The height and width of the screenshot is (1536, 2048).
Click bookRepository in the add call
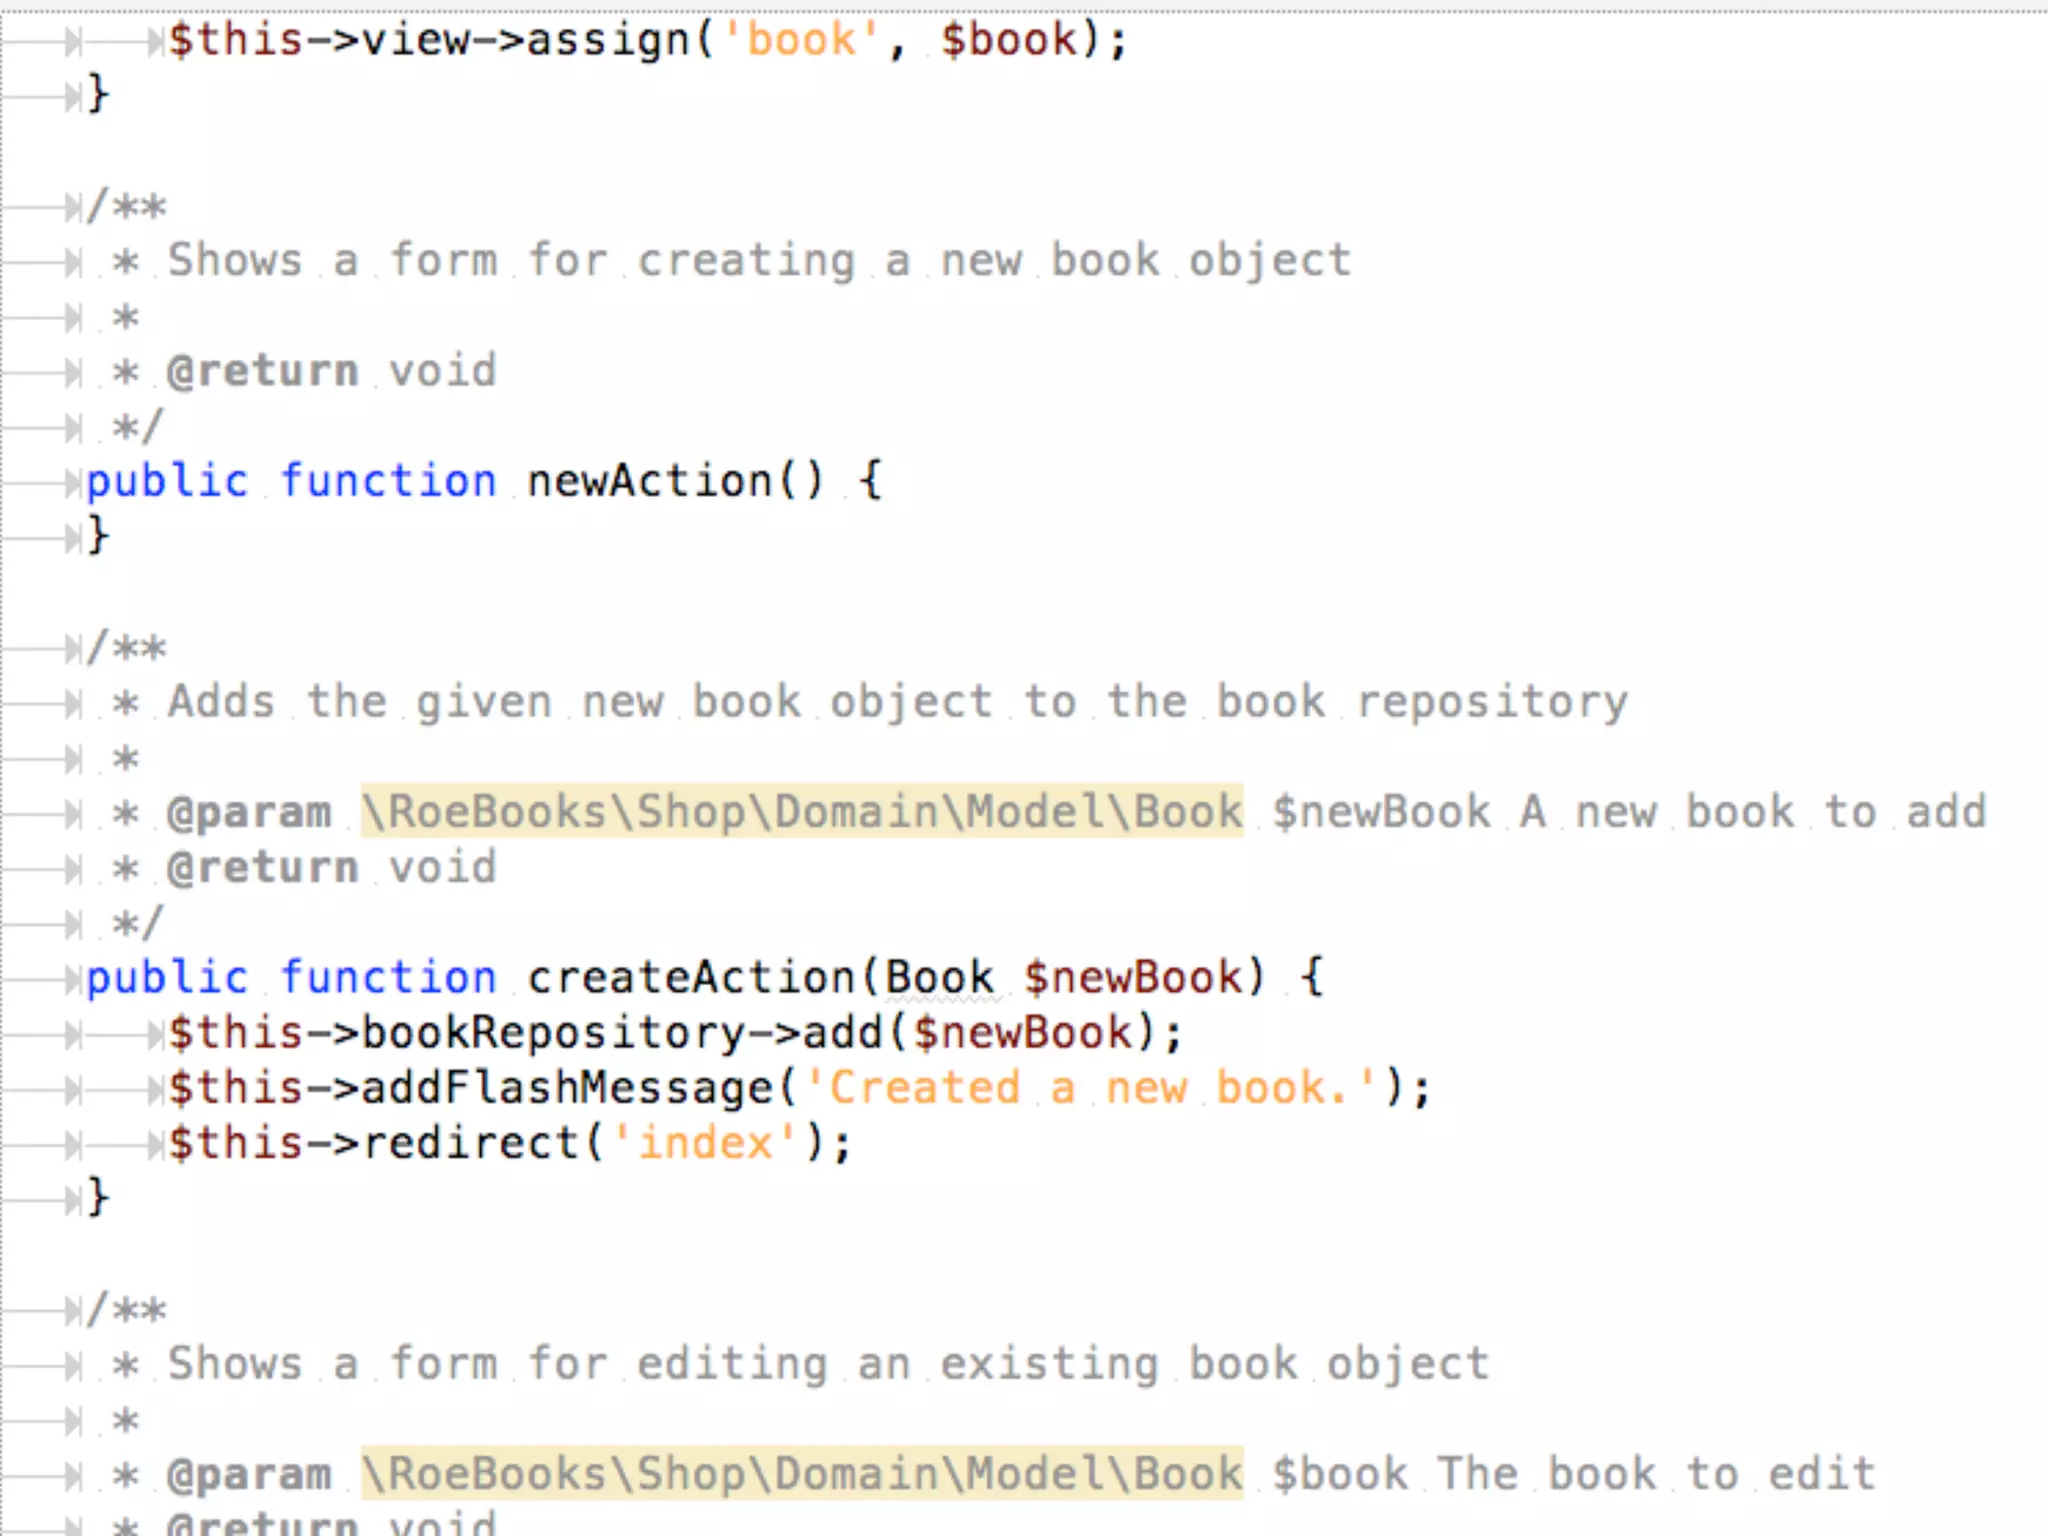click(552, 1032)
